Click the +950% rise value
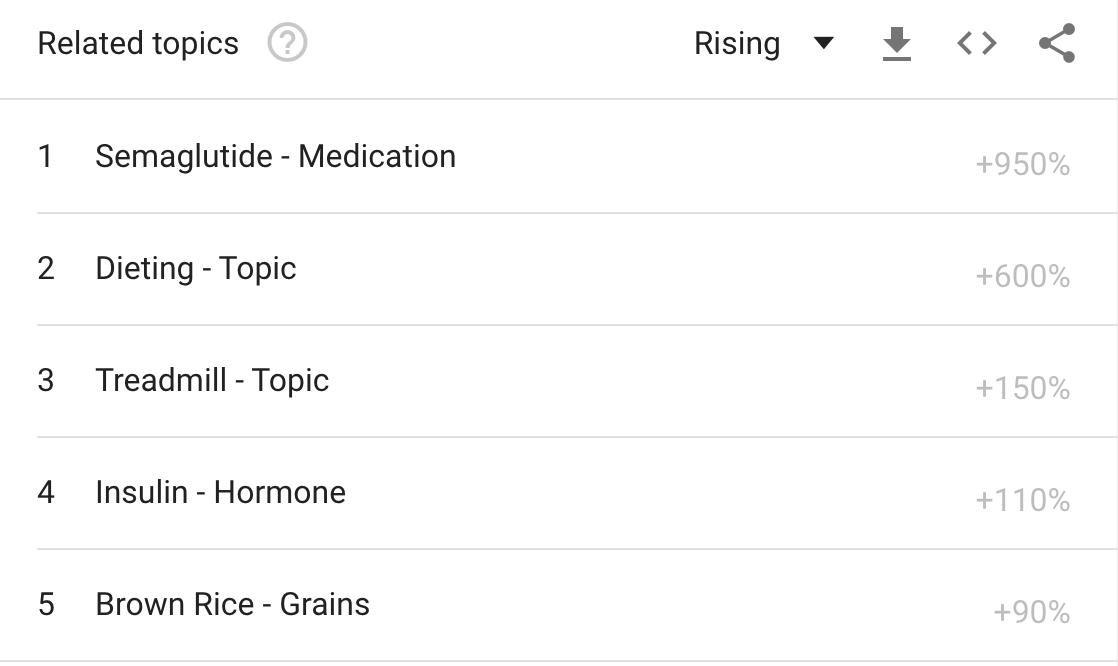 [1022, 164]
